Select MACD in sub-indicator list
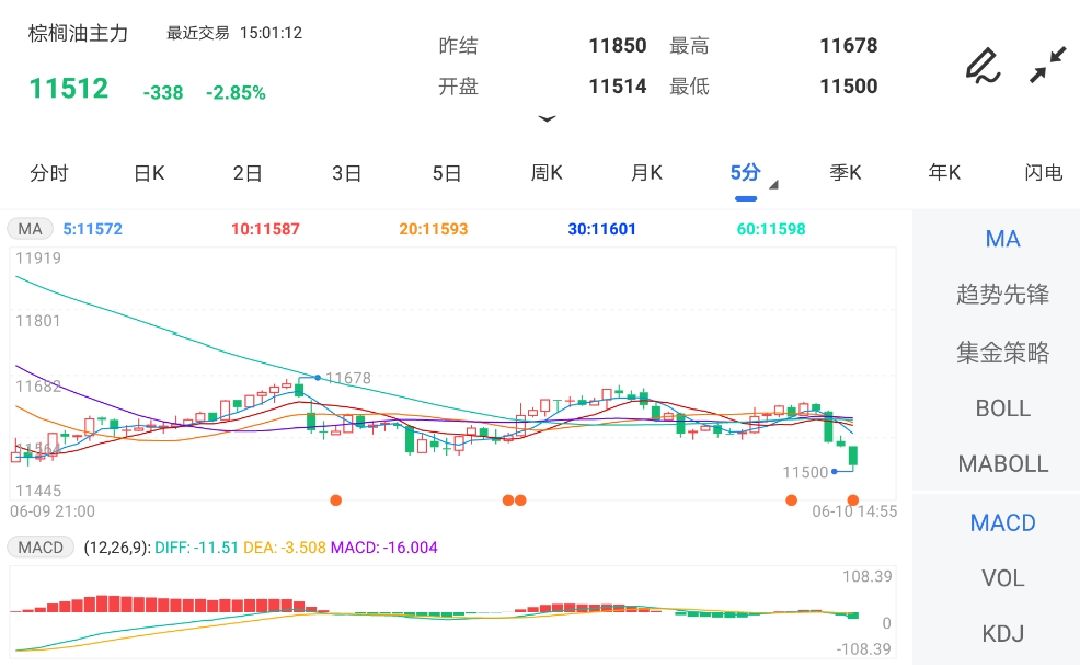1080x665 pixels. click(1003, 523)
